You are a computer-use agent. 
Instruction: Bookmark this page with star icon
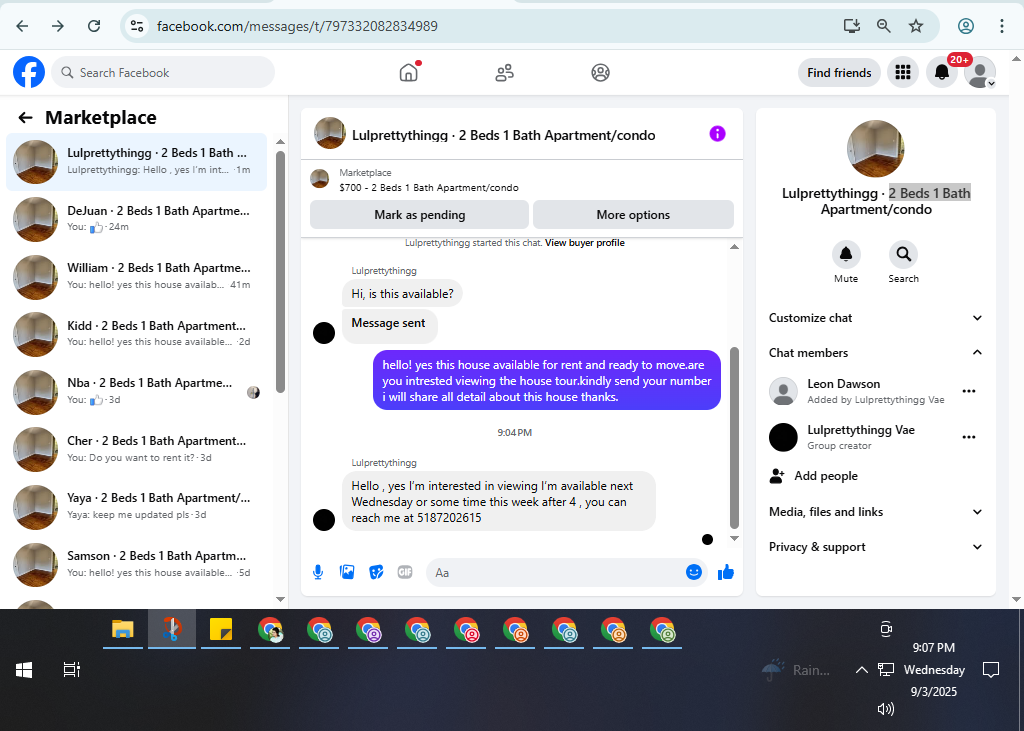click(x=916, y=26)
